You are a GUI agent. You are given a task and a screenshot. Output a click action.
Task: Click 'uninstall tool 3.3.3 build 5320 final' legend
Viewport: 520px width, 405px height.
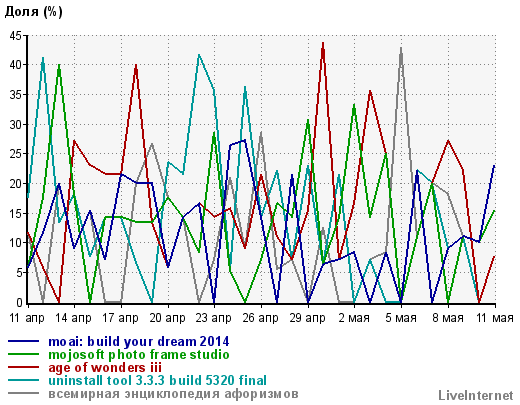tap(157, 380)
